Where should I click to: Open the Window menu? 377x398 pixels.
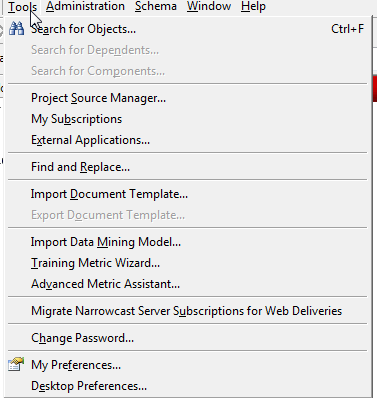click(x=209, y=6)
